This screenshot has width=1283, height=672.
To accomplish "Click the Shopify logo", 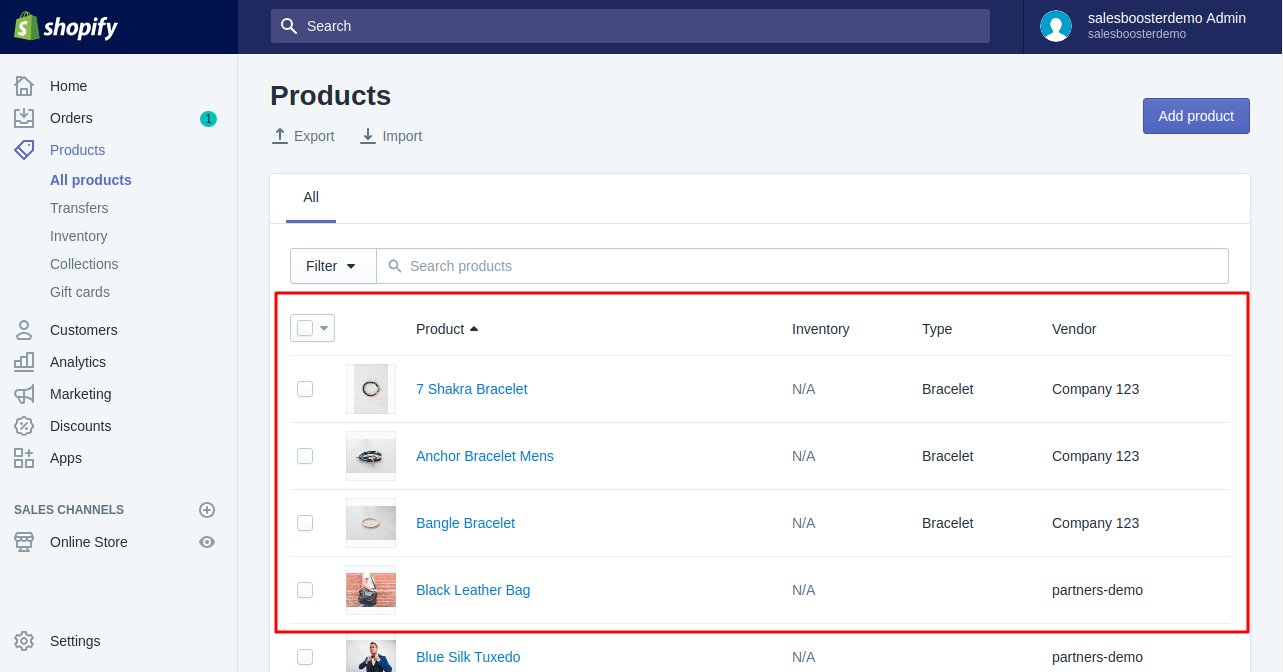I will point(65,26).
